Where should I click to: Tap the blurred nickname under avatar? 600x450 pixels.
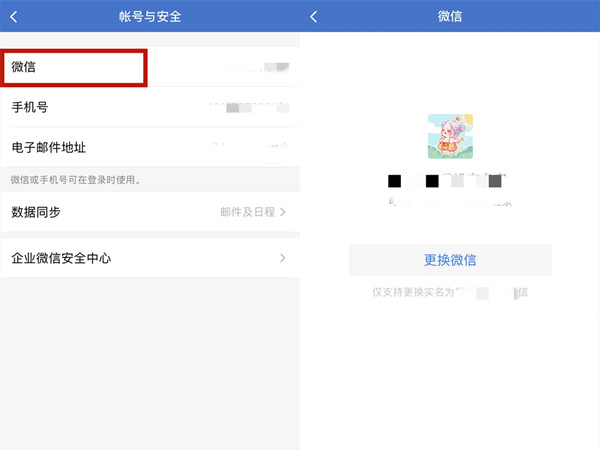point(449,181)
